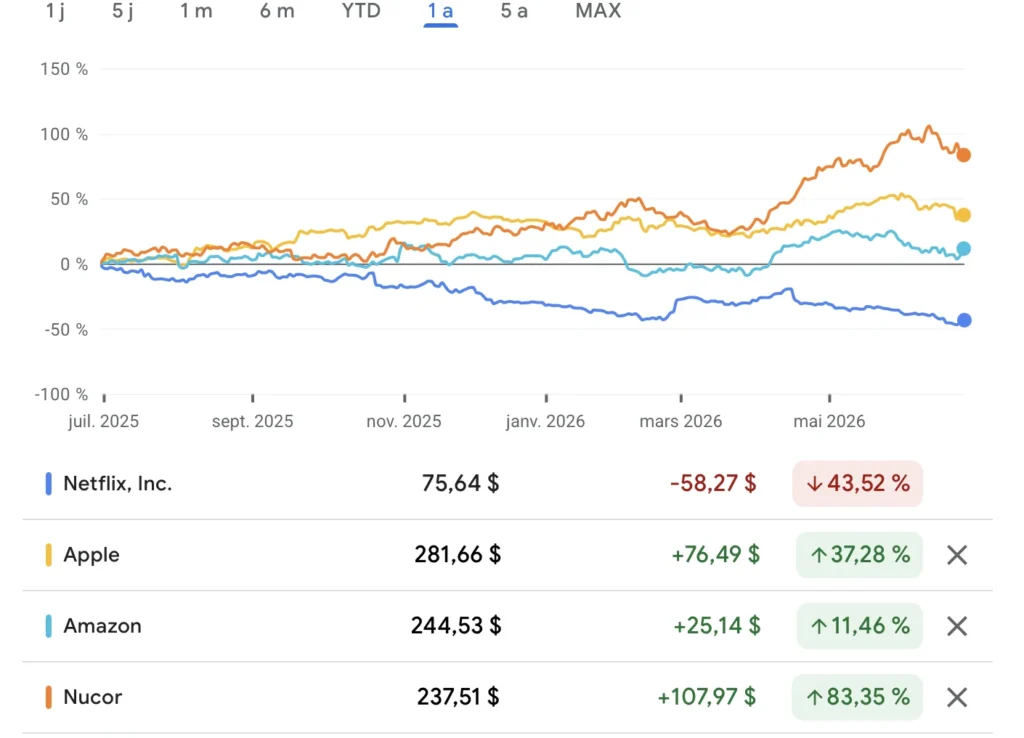
Task: Click the Apple change +76,49 $
Action: (716, 555)
